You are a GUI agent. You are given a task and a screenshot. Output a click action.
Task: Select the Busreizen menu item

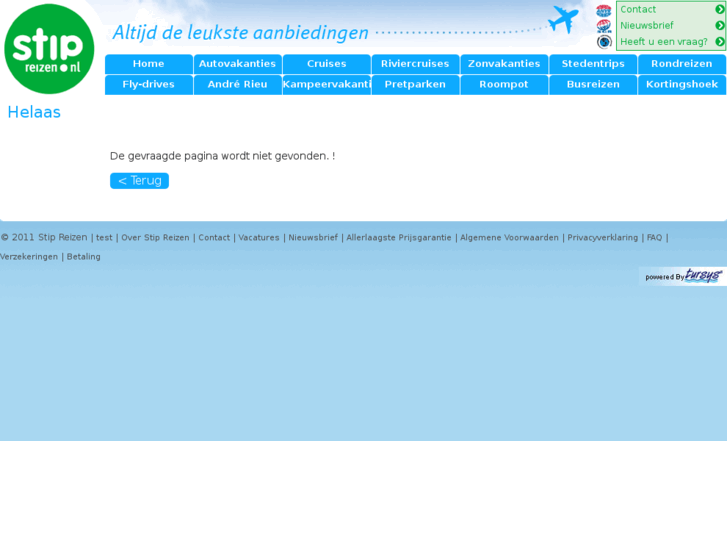[593, 84]
